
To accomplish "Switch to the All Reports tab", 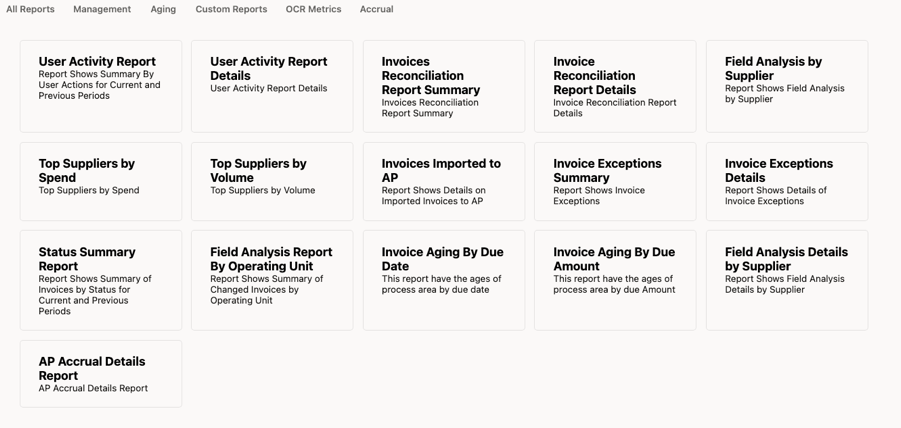I will click(x=30, y=9).
